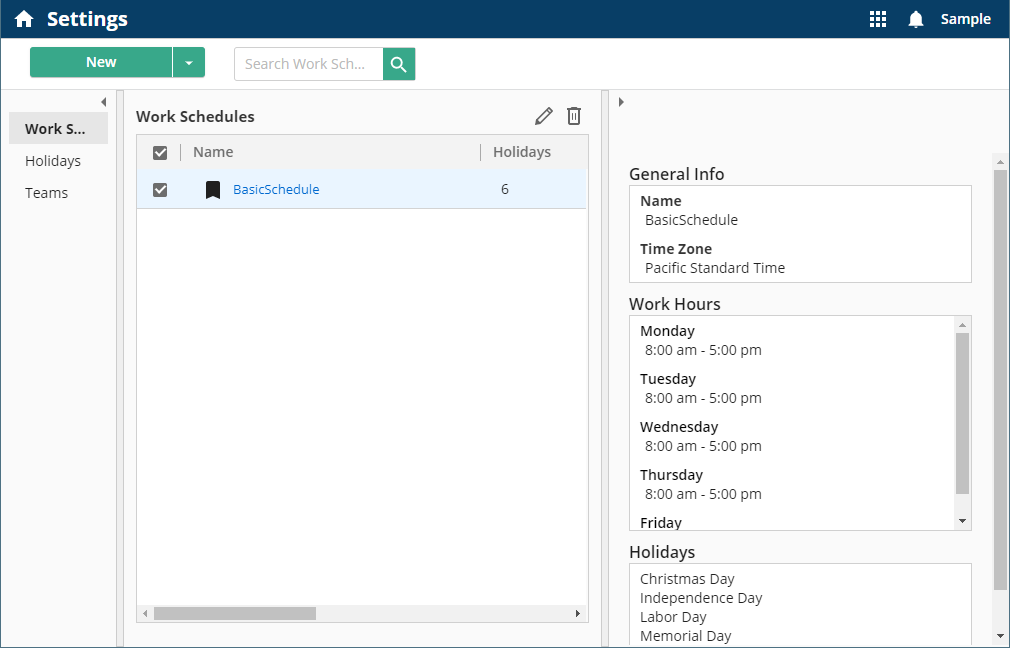Open the apps grid menu
Viewport: 1010px width, 648px height.
click(878, 19)
